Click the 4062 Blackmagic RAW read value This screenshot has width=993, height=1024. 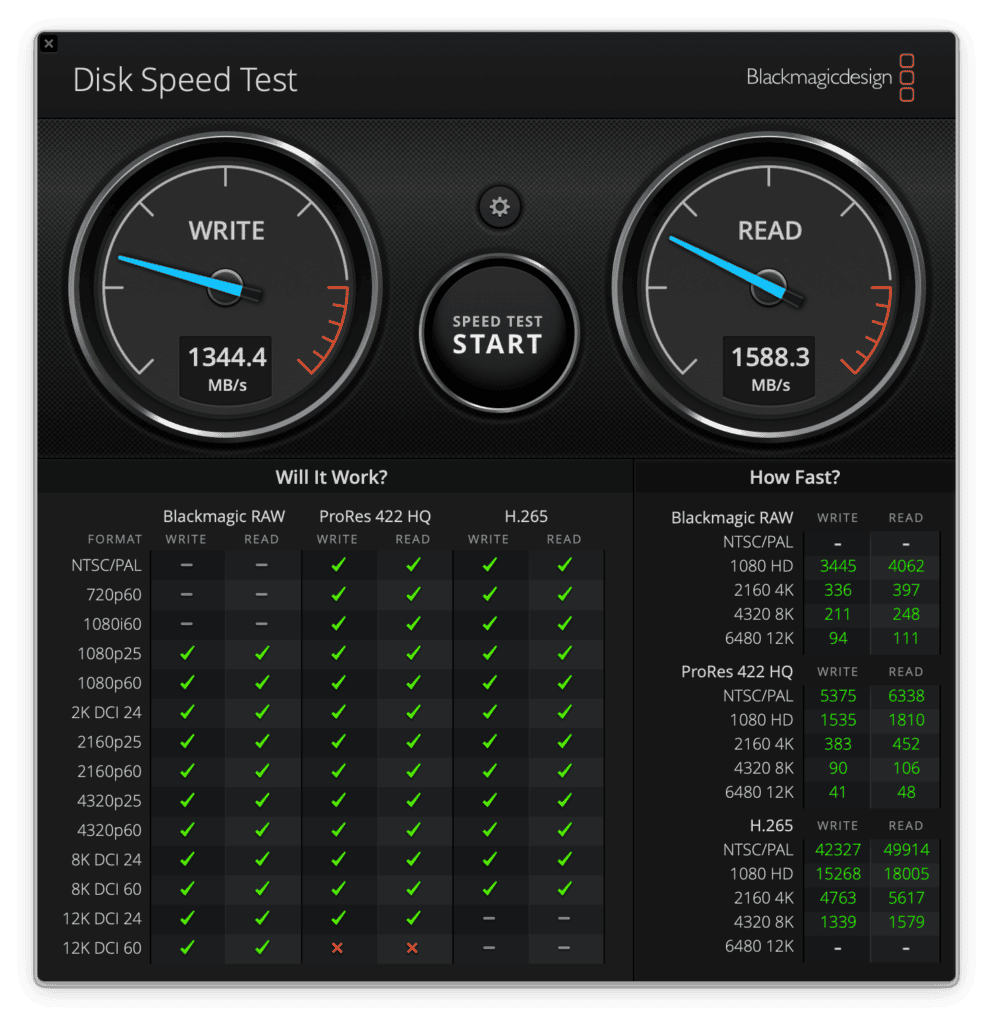[x=905, y=566]
